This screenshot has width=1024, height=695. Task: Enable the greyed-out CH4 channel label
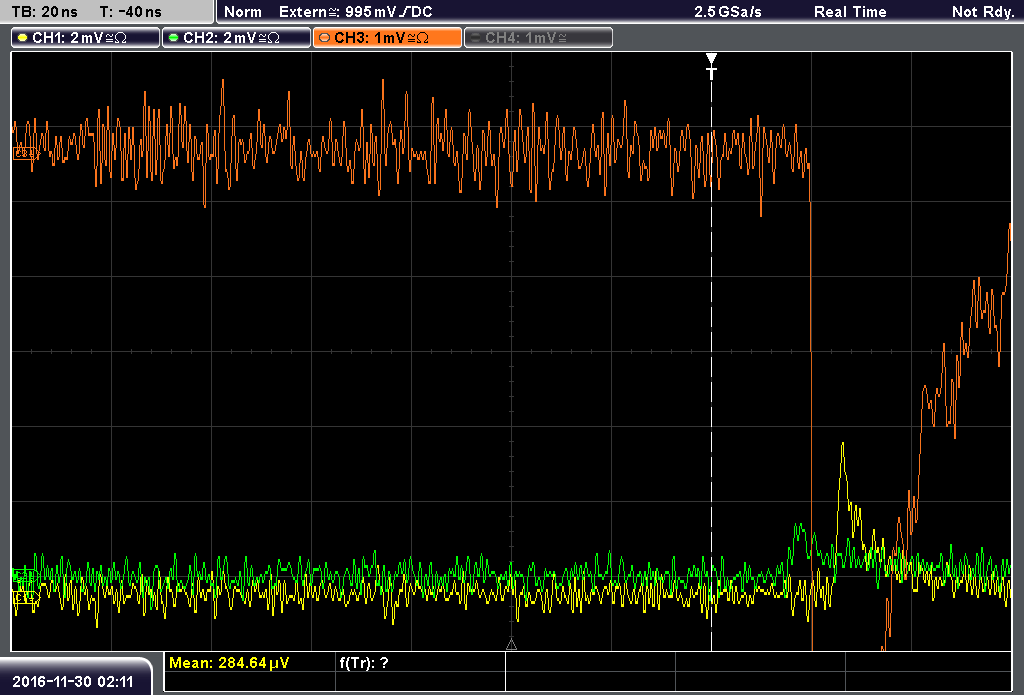[539, 38]
